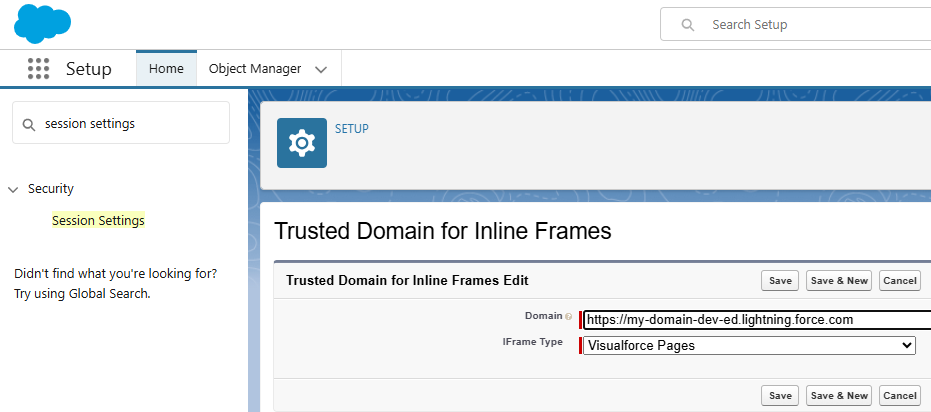The width and height of the screenshot is (931, 412).
Task: Open the Object Manager dropdown chevron
Action: (x=321, y=69)
